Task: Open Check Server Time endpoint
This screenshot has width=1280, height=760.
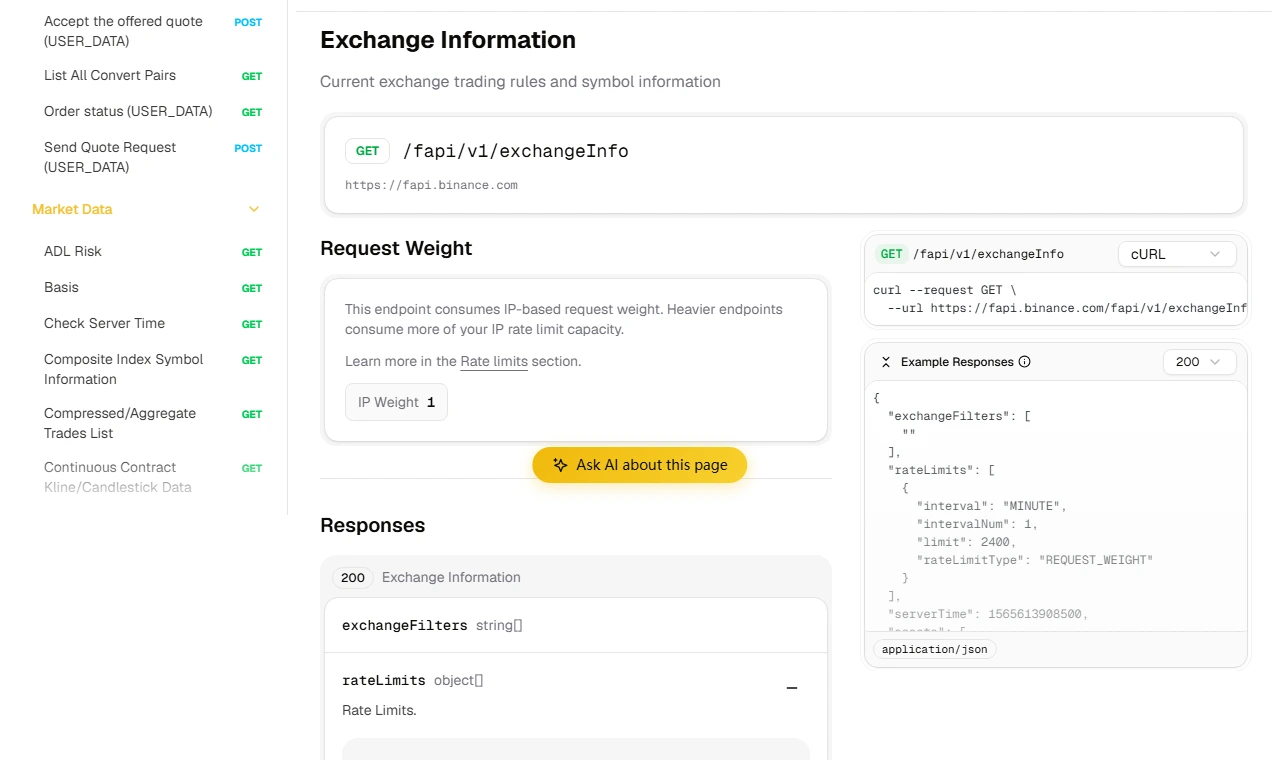Action: [x=104, y=323]
